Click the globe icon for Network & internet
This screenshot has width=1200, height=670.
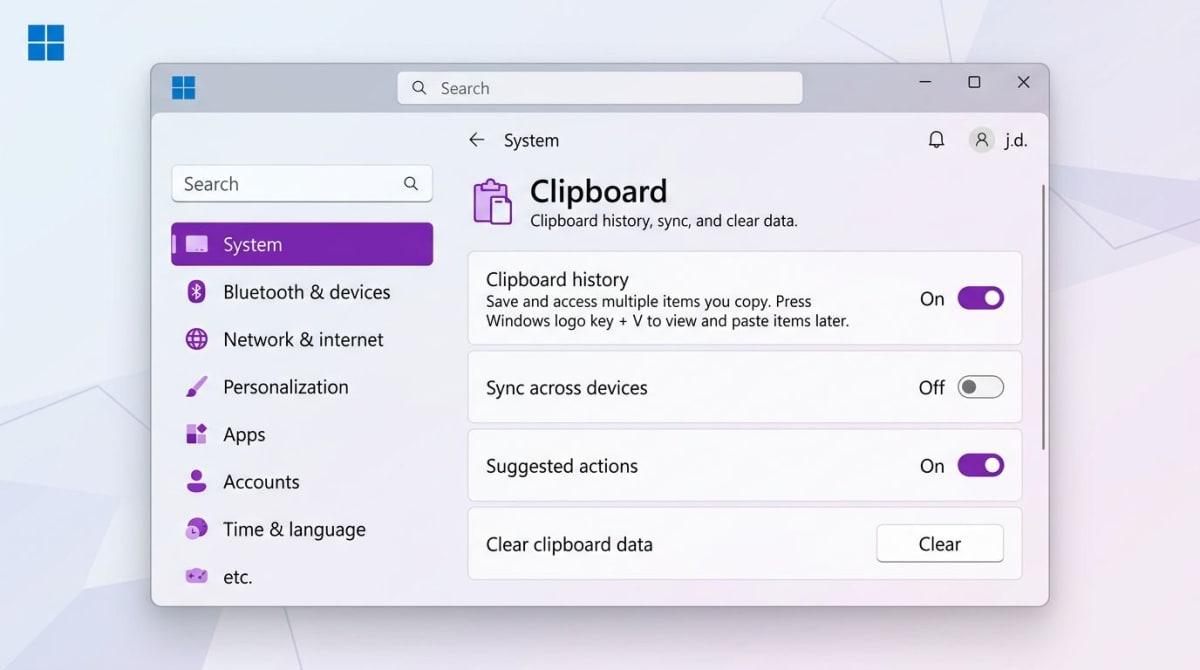pyautogui.click(x=197, y=339)
